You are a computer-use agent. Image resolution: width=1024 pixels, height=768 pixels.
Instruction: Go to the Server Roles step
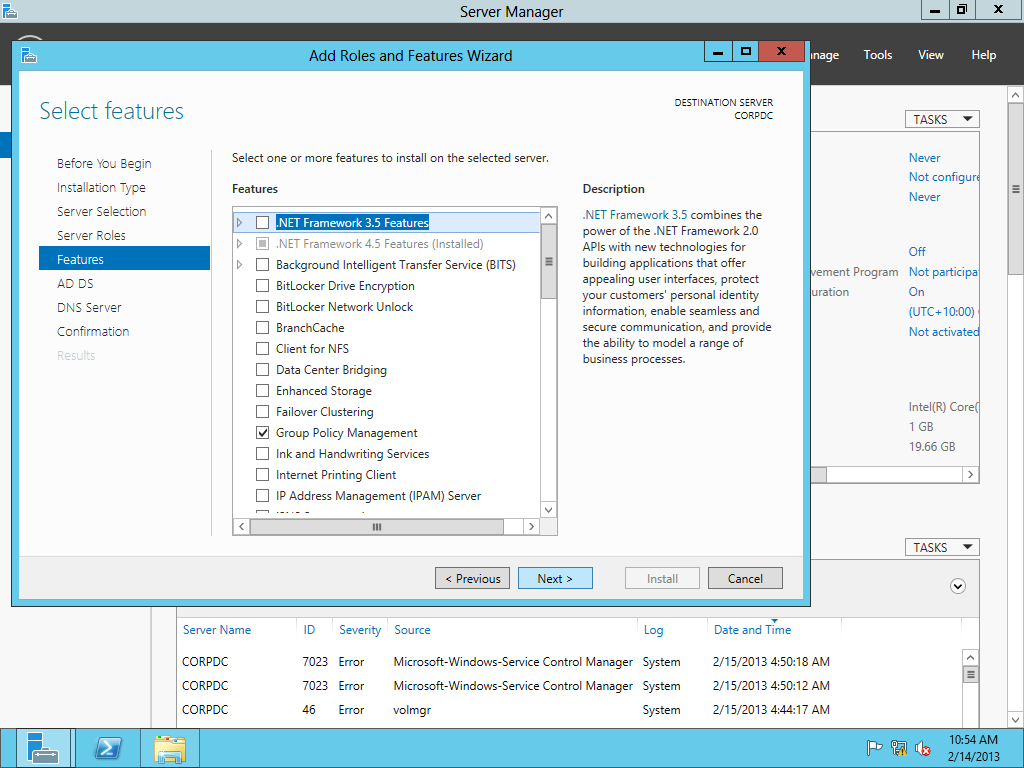click(91, 235)
